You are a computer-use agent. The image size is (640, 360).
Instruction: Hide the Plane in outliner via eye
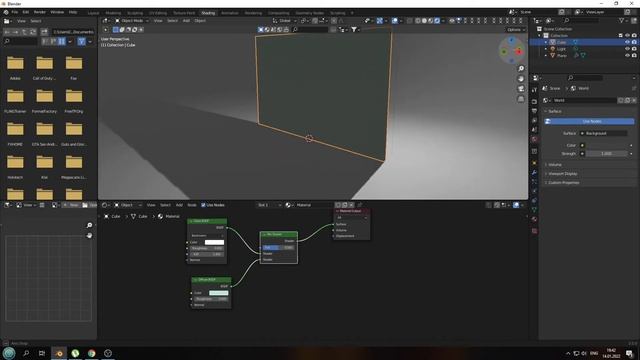[x=627, y=55]
